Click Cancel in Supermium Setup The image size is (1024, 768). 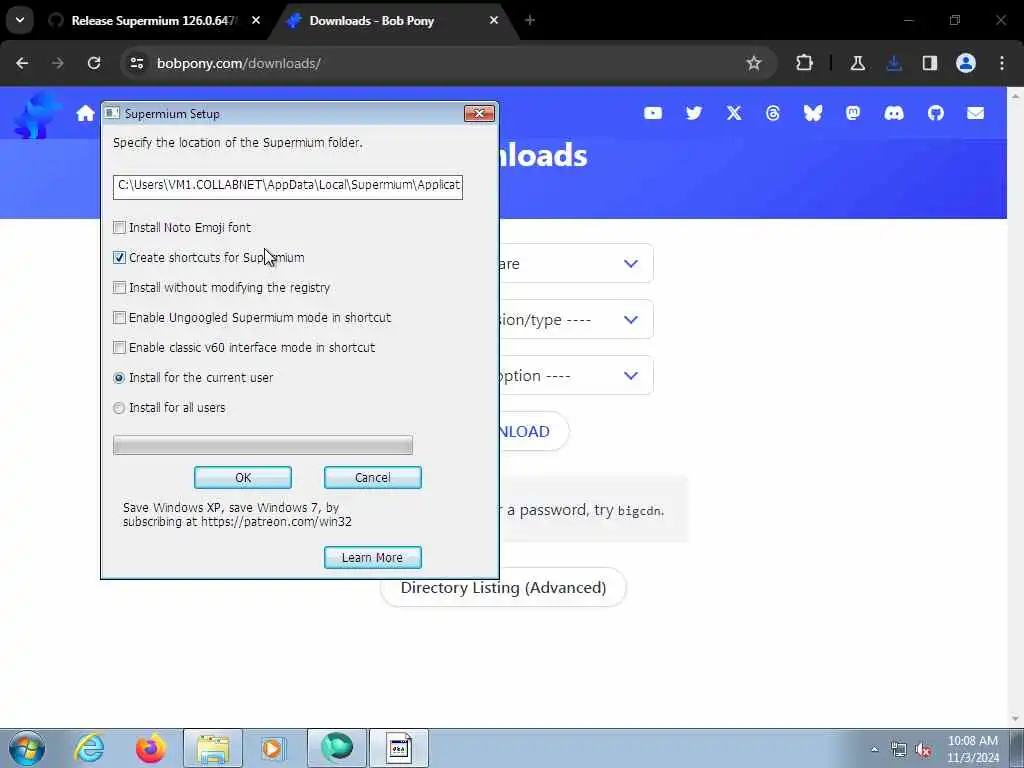[372, 477]
